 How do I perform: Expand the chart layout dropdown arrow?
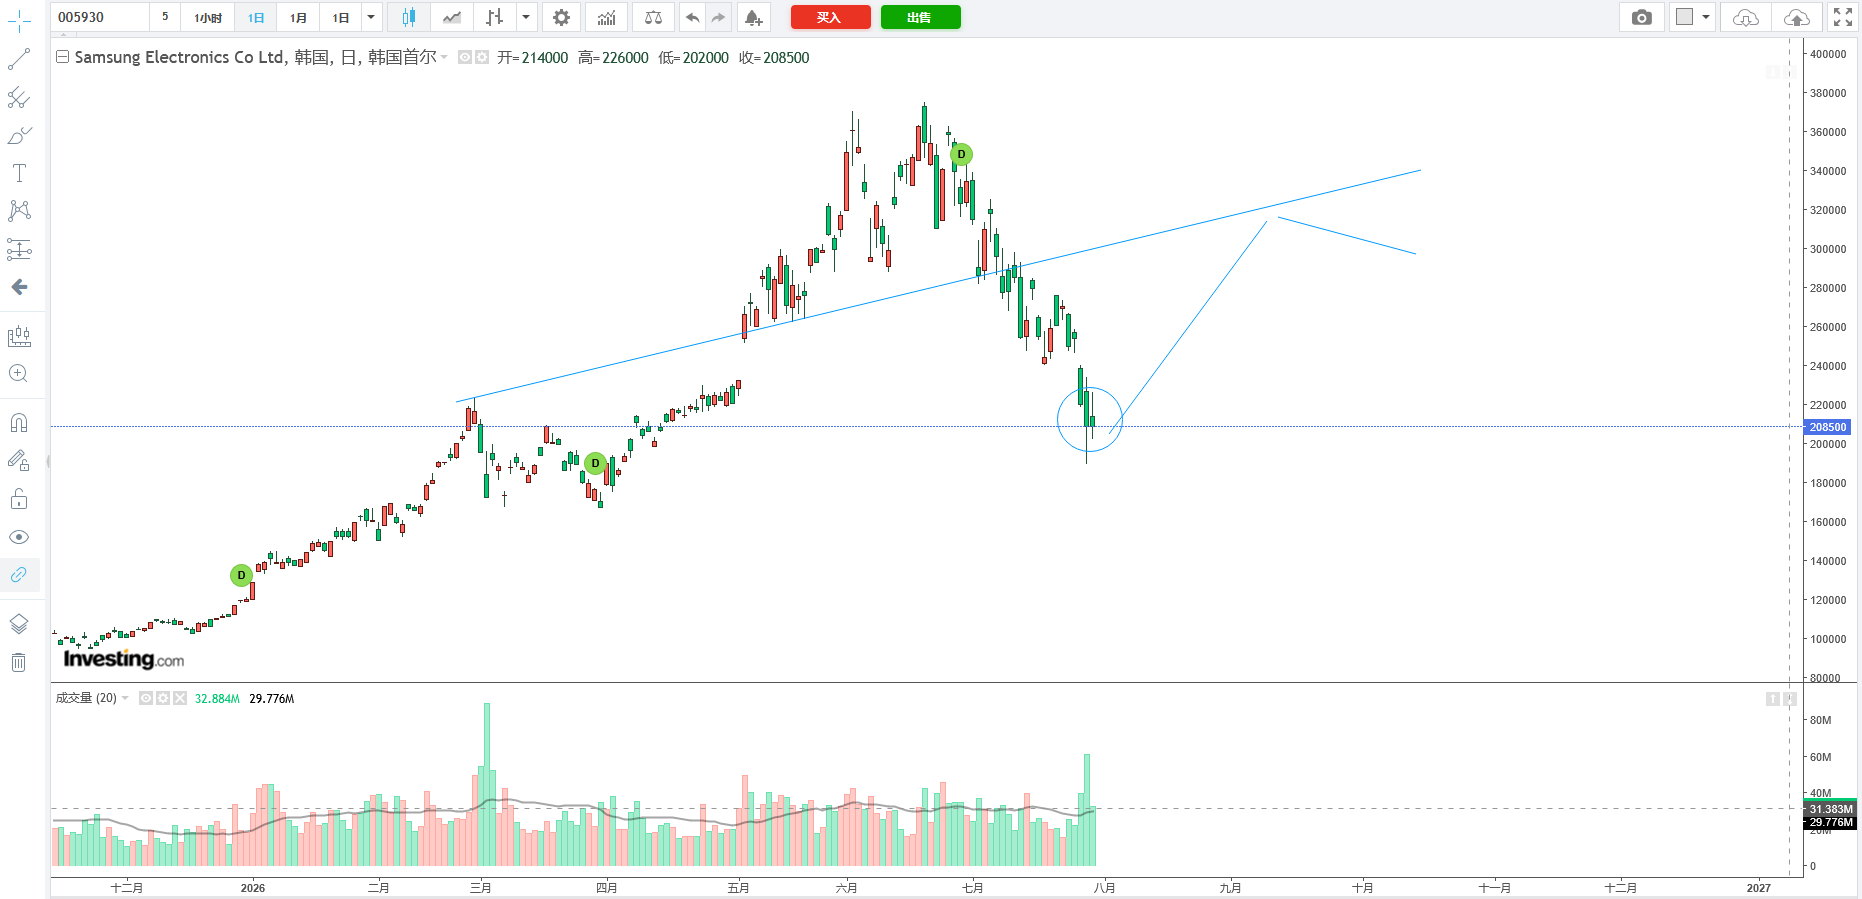point(1706,17)
